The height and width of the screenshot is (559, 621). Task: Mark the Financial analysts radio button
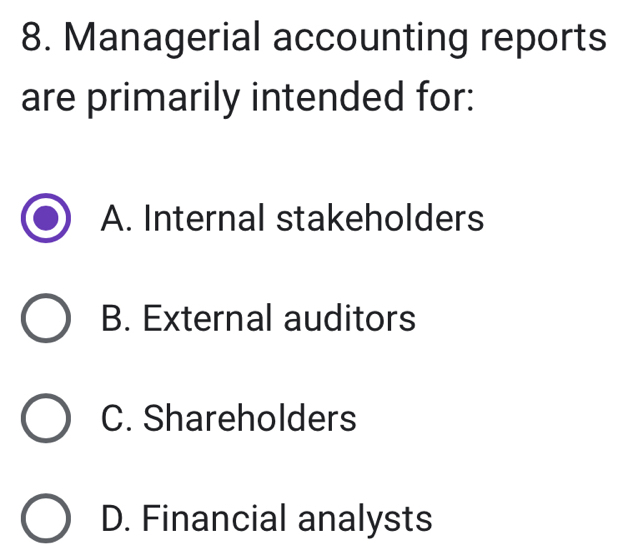point(45,519)
